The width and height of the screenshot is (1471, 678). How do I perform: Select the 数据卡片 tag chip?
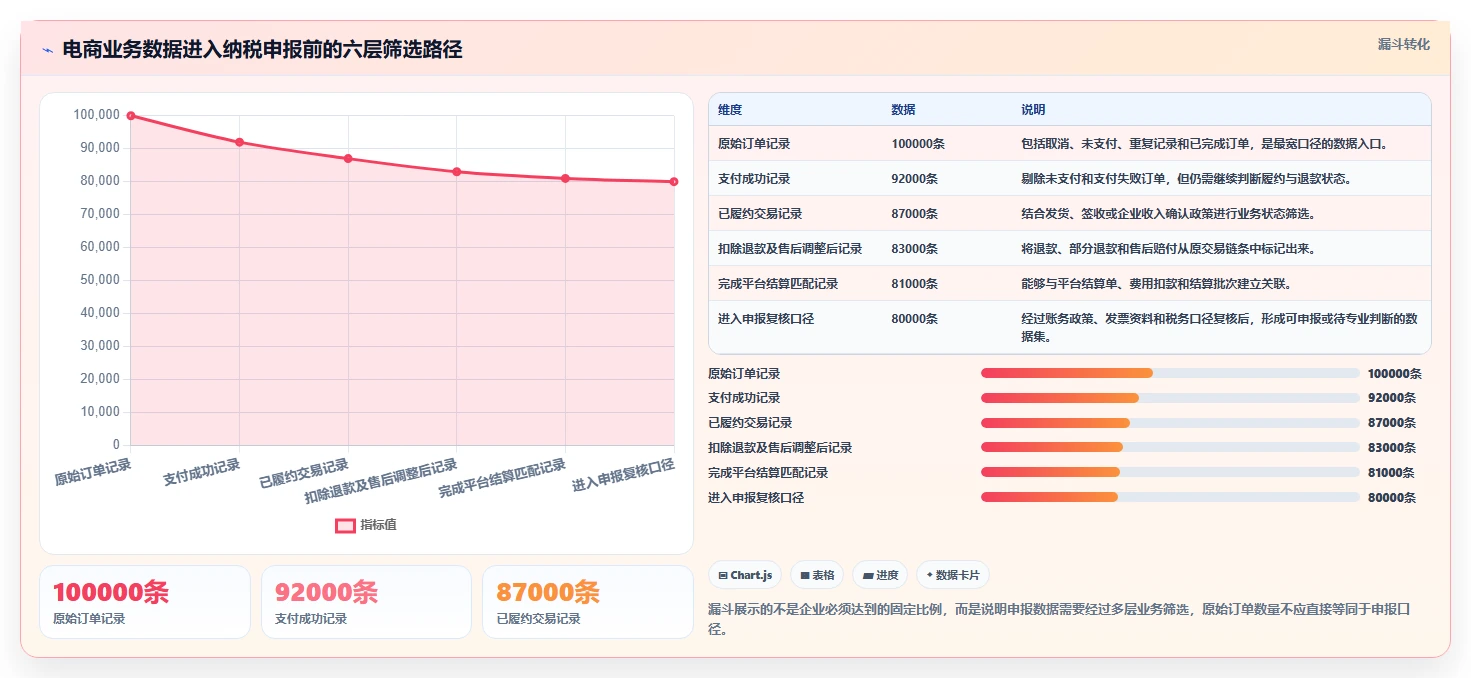point(953,575)
